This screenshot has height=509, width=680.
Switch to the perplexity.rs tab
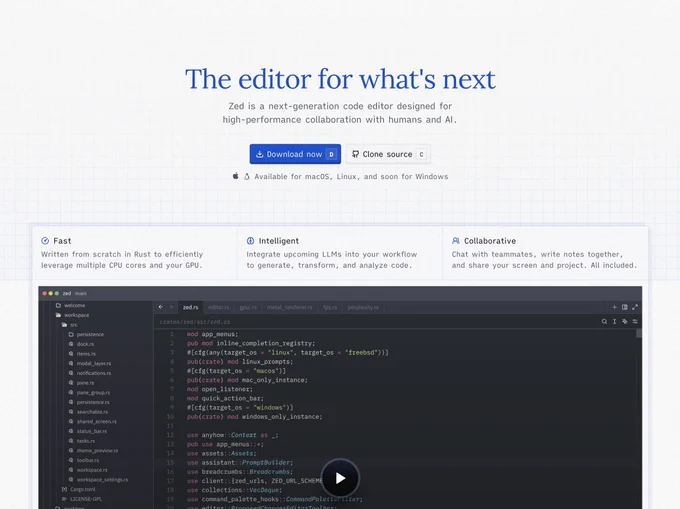(x=363, y=307)
